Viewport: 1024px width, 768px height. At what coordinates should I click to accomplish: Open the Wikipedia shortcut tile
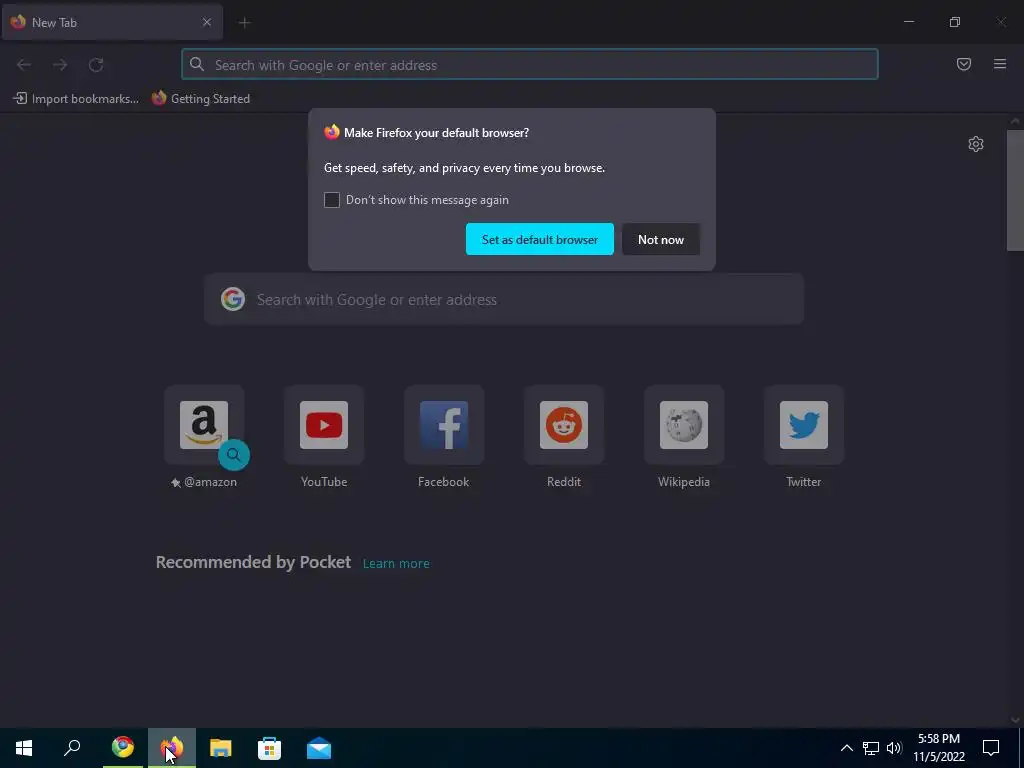pos(684,424)
